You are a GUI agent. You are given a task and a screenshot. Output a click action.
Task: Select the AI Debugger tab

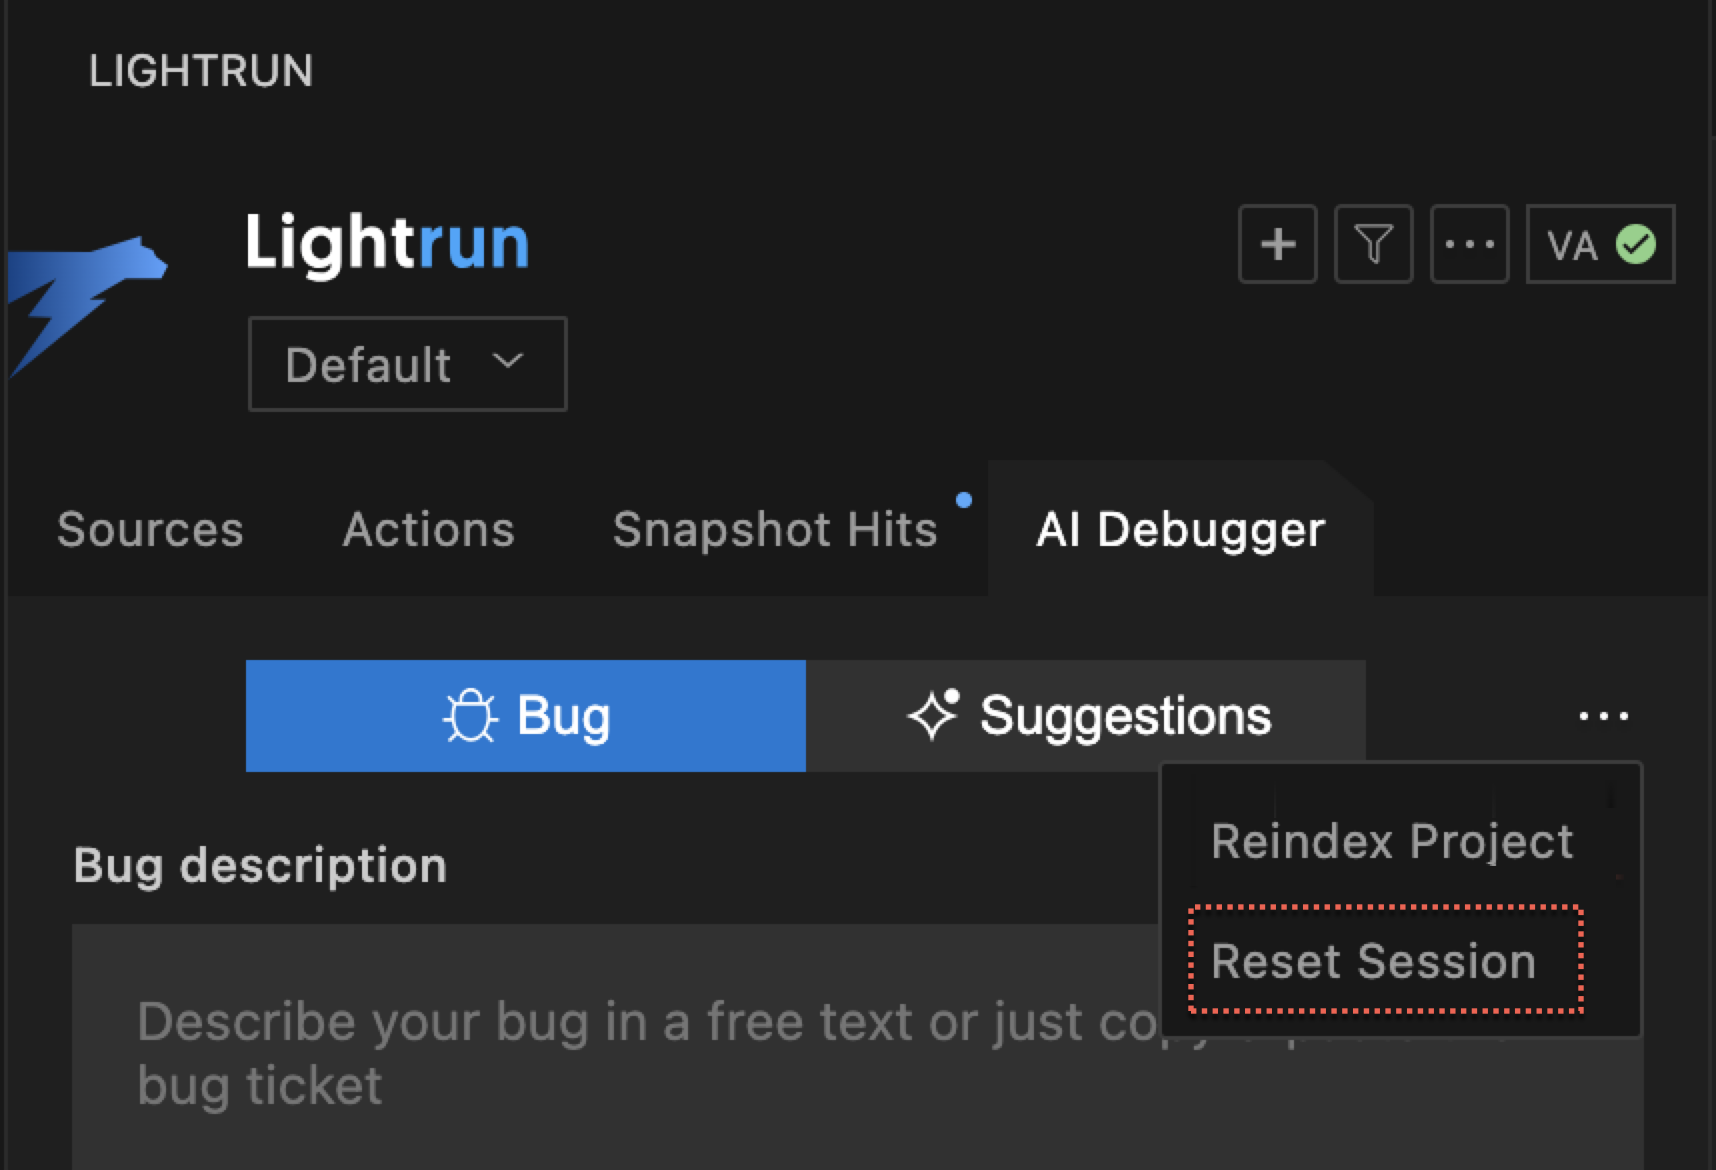point(1180,529)
